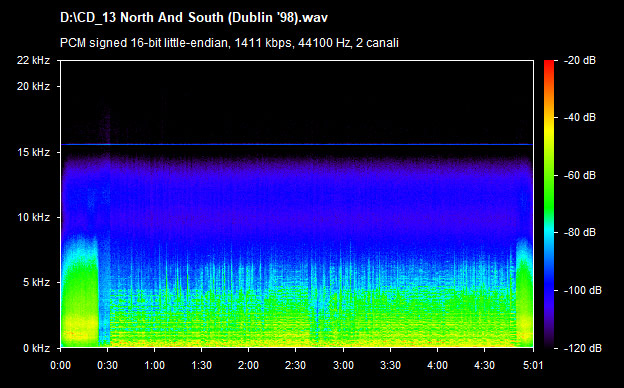Select the PCM format info line
The image size is (624, 388).
coord(229,43)
